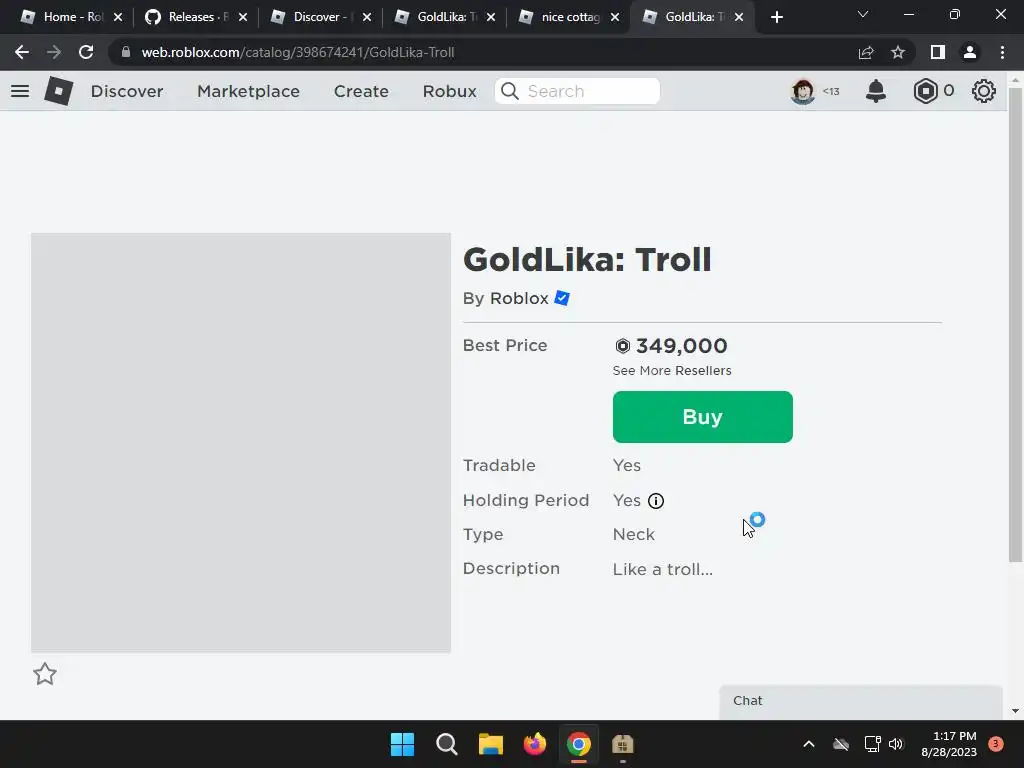Show hidden system tray icons
The height and width of the screenshot is (768, 1024).
click(x=808, y=744)
